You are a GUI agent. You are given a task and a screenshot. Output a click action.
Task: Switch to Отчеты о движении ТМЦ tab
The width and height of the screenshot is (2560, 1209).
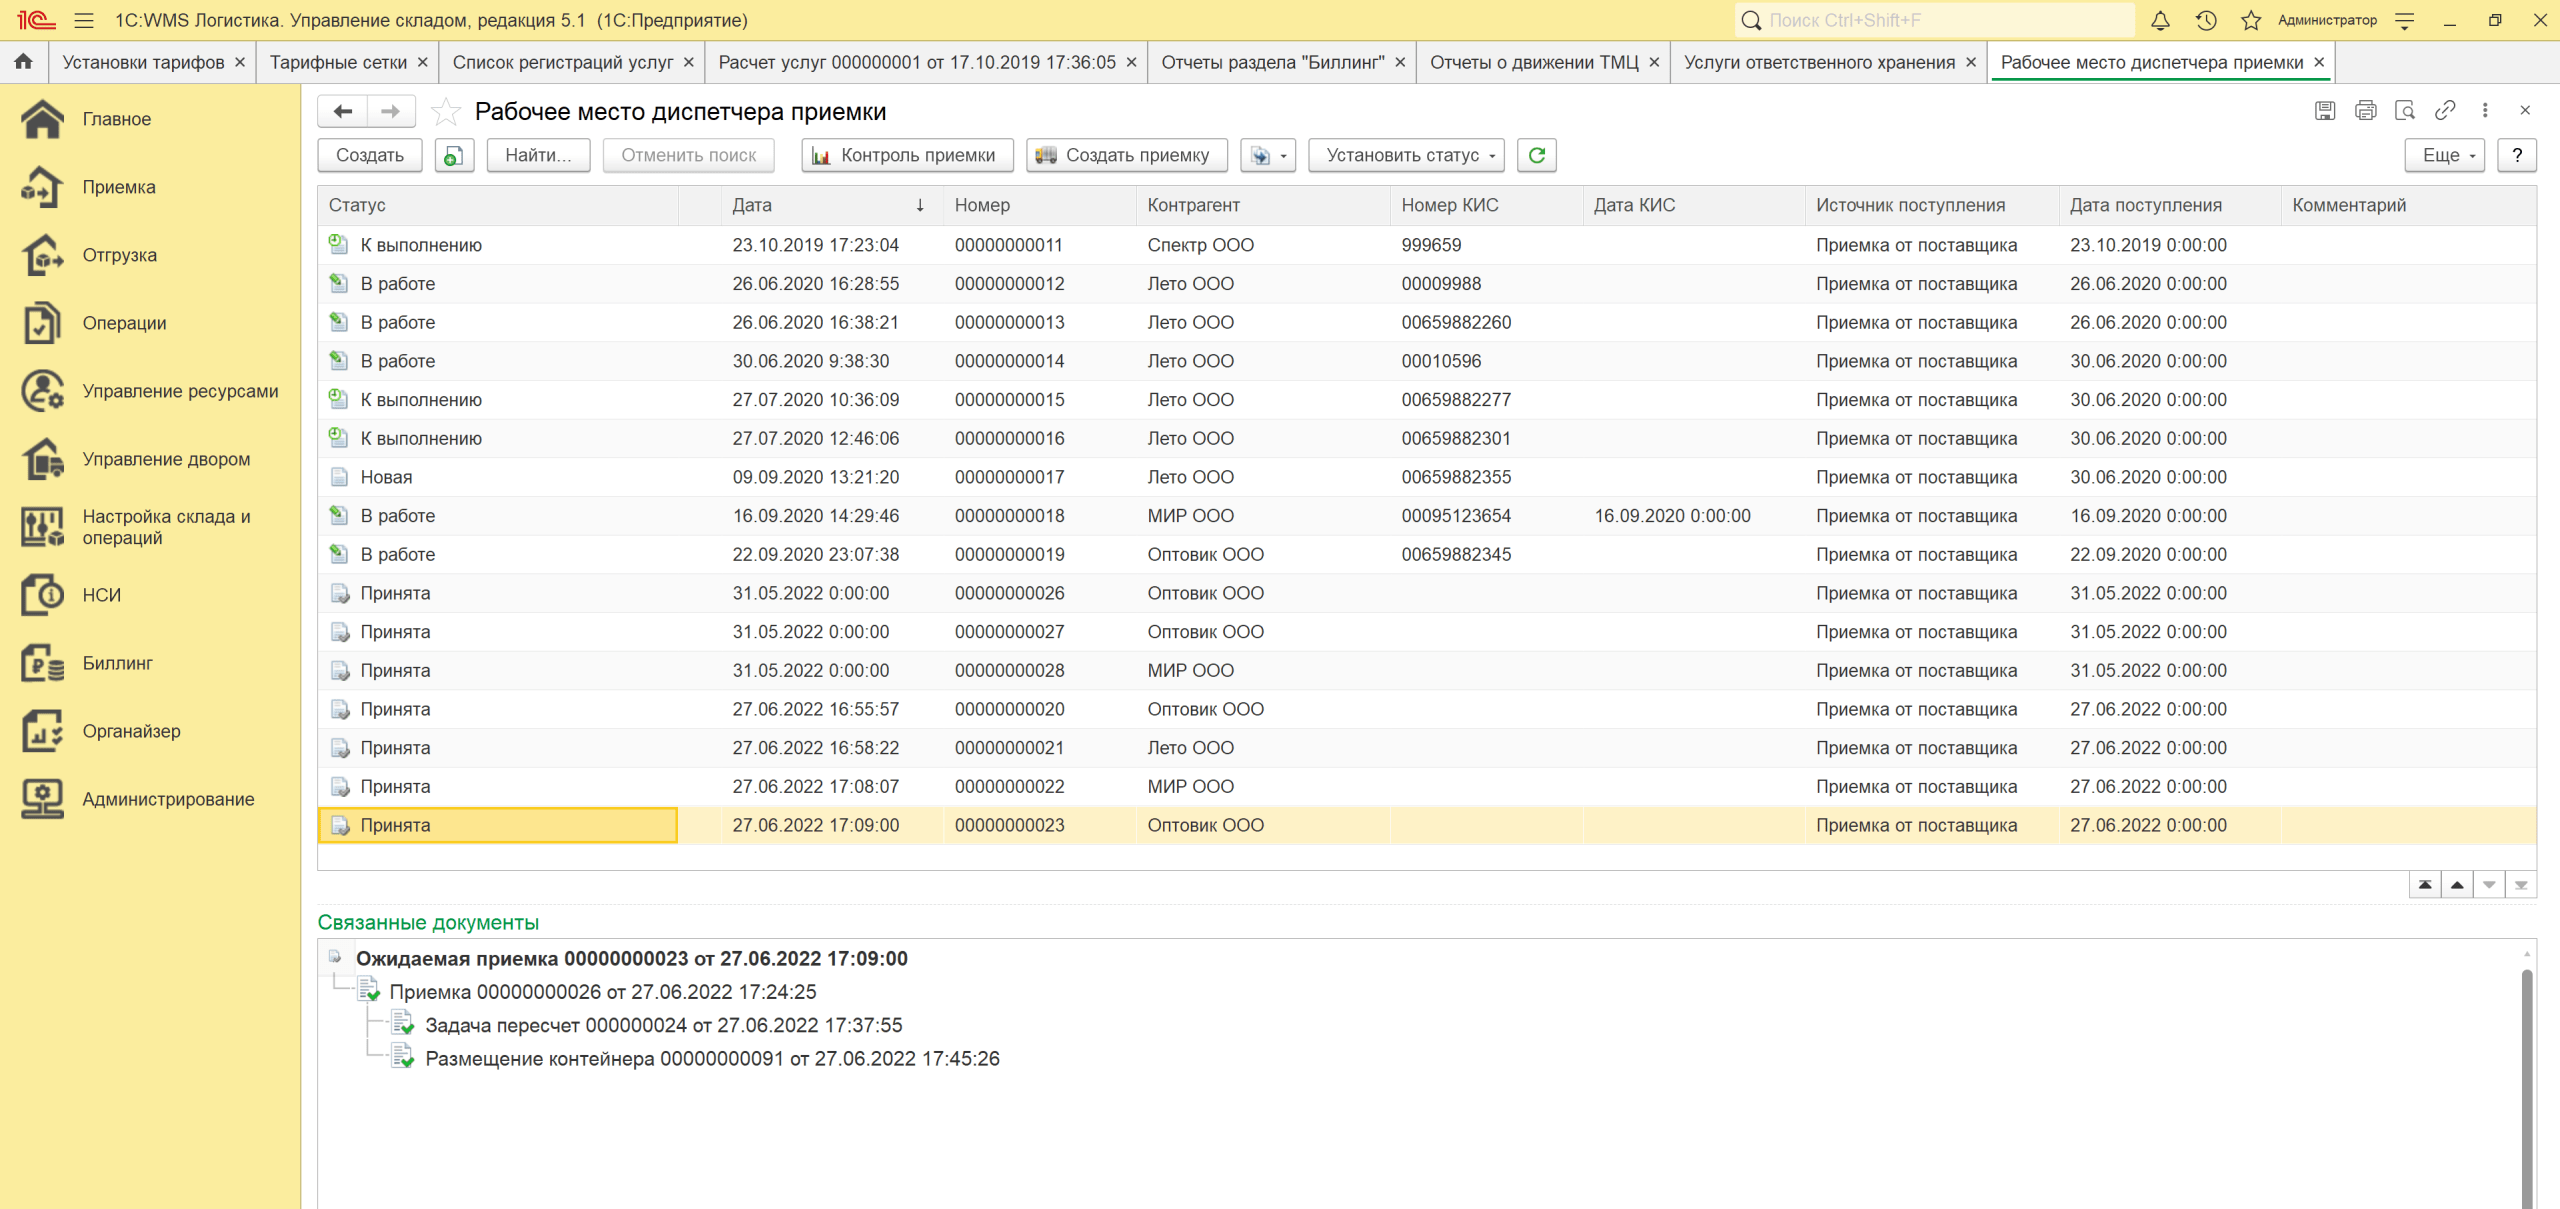(x=1533, y=62)
